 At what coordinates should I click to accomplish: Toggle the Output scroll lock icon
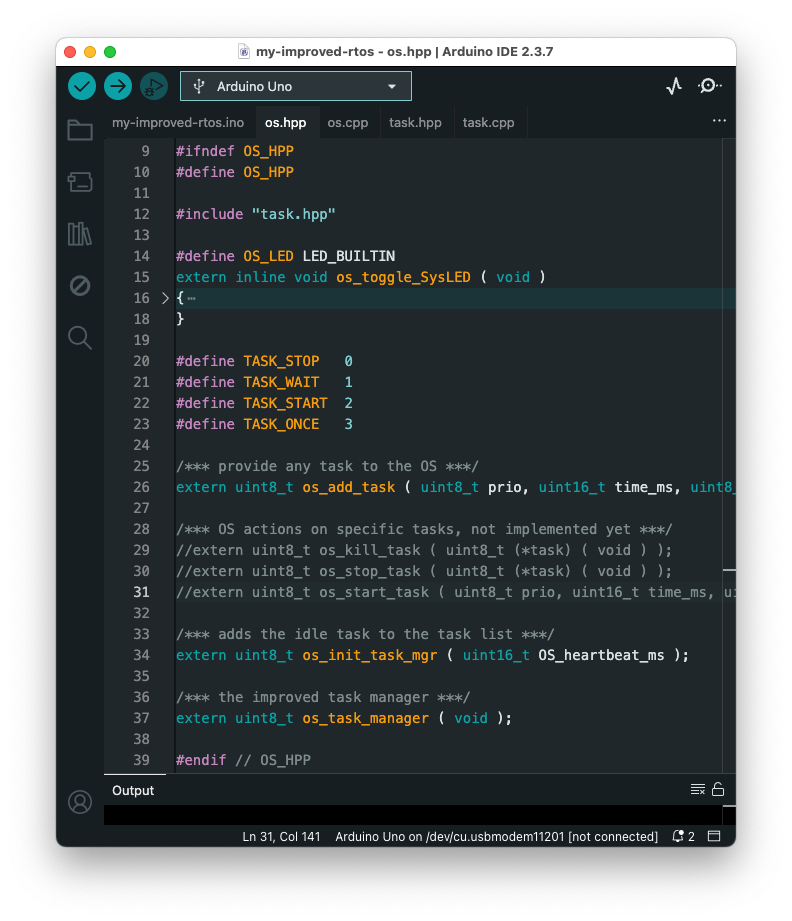click(717, 789)
